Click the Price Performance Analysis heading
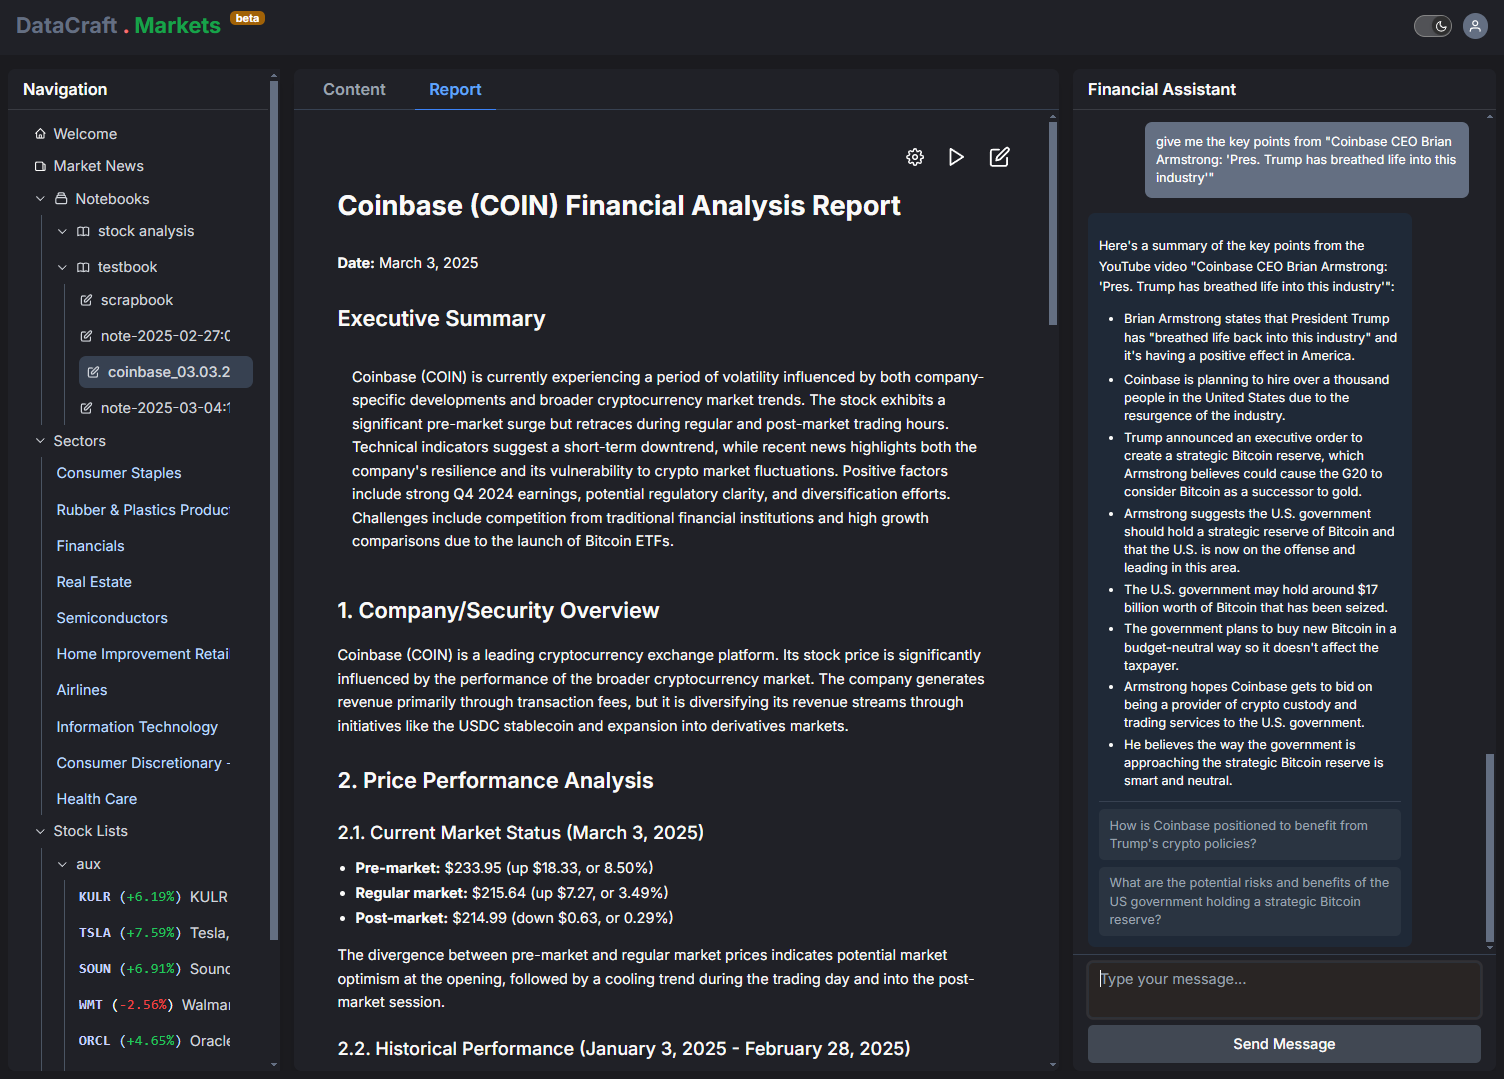 point(495,781)
